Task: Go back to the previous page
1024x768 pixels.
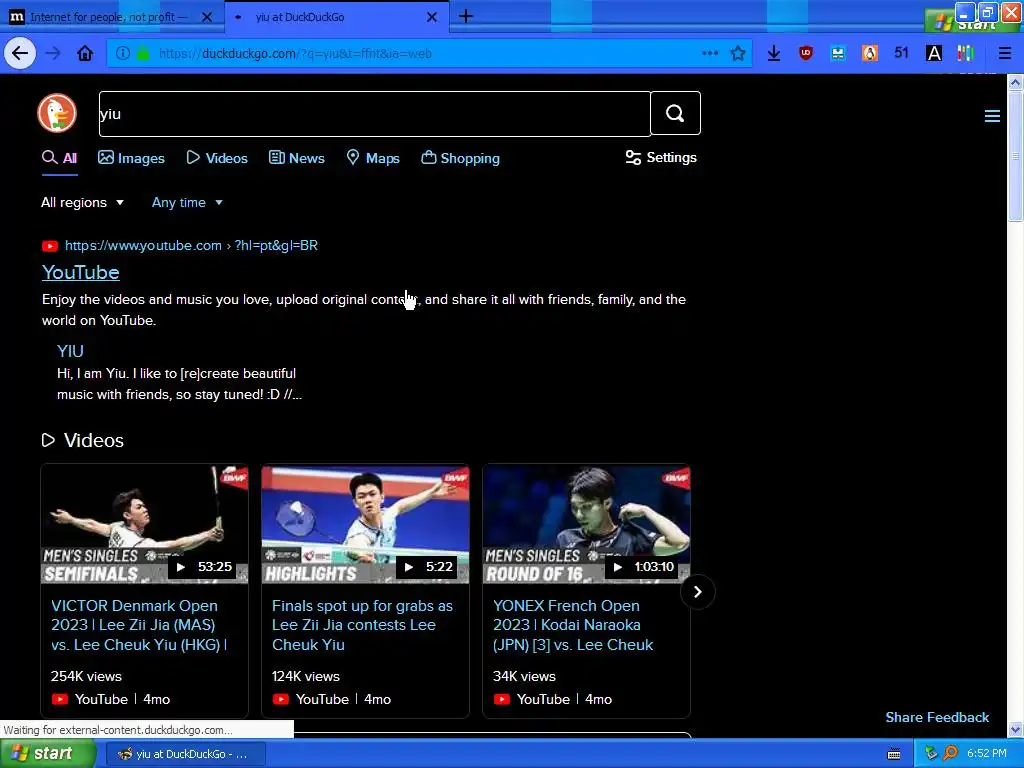Action: point(20,54)
